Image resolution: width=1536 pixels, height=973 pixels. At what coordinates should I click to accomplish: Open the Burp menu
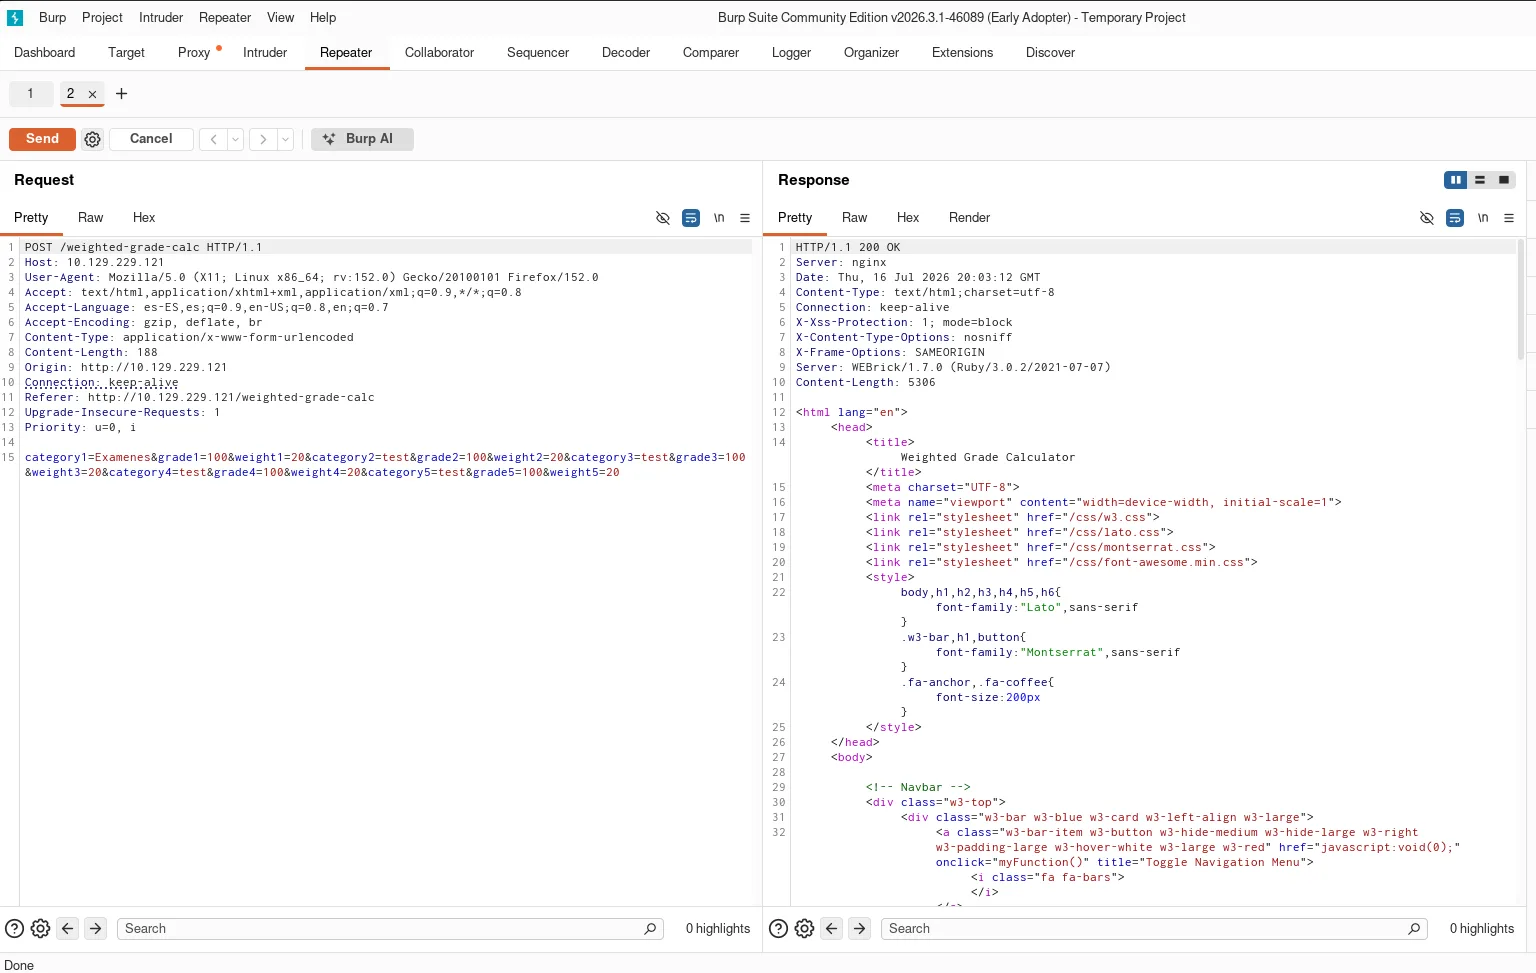[x=52, y=18]
